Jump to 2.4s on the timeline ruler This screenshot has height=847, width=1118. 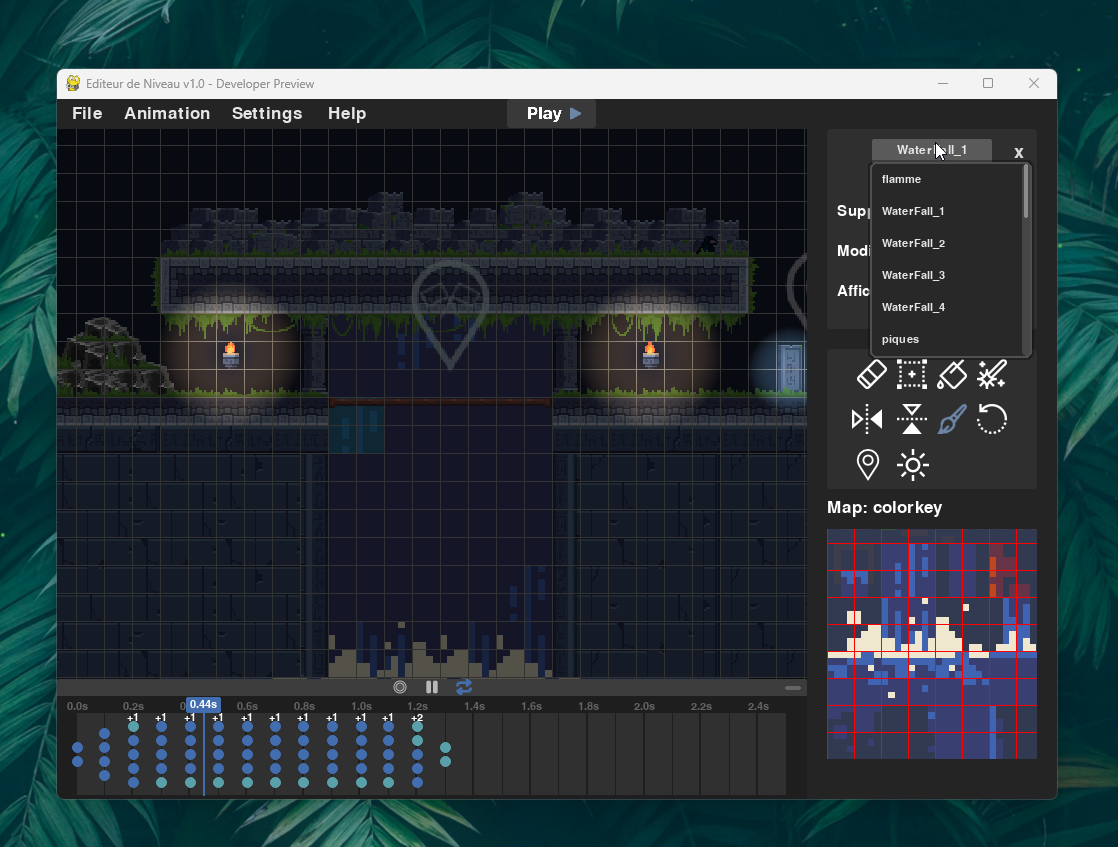(759, 707)
